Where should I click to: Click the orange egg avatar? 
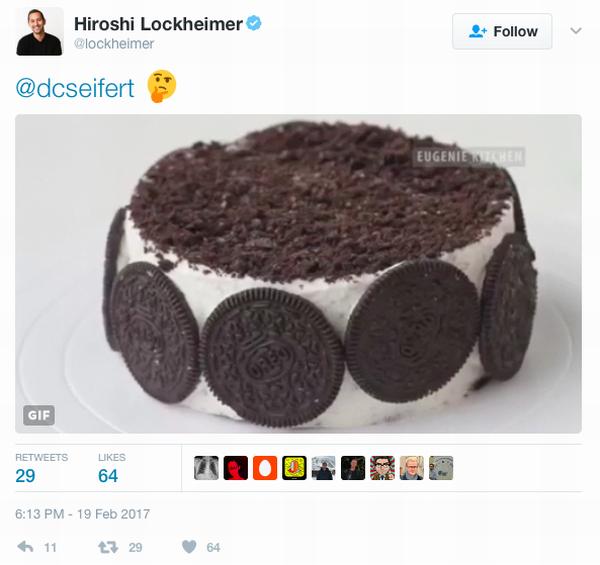265,468
